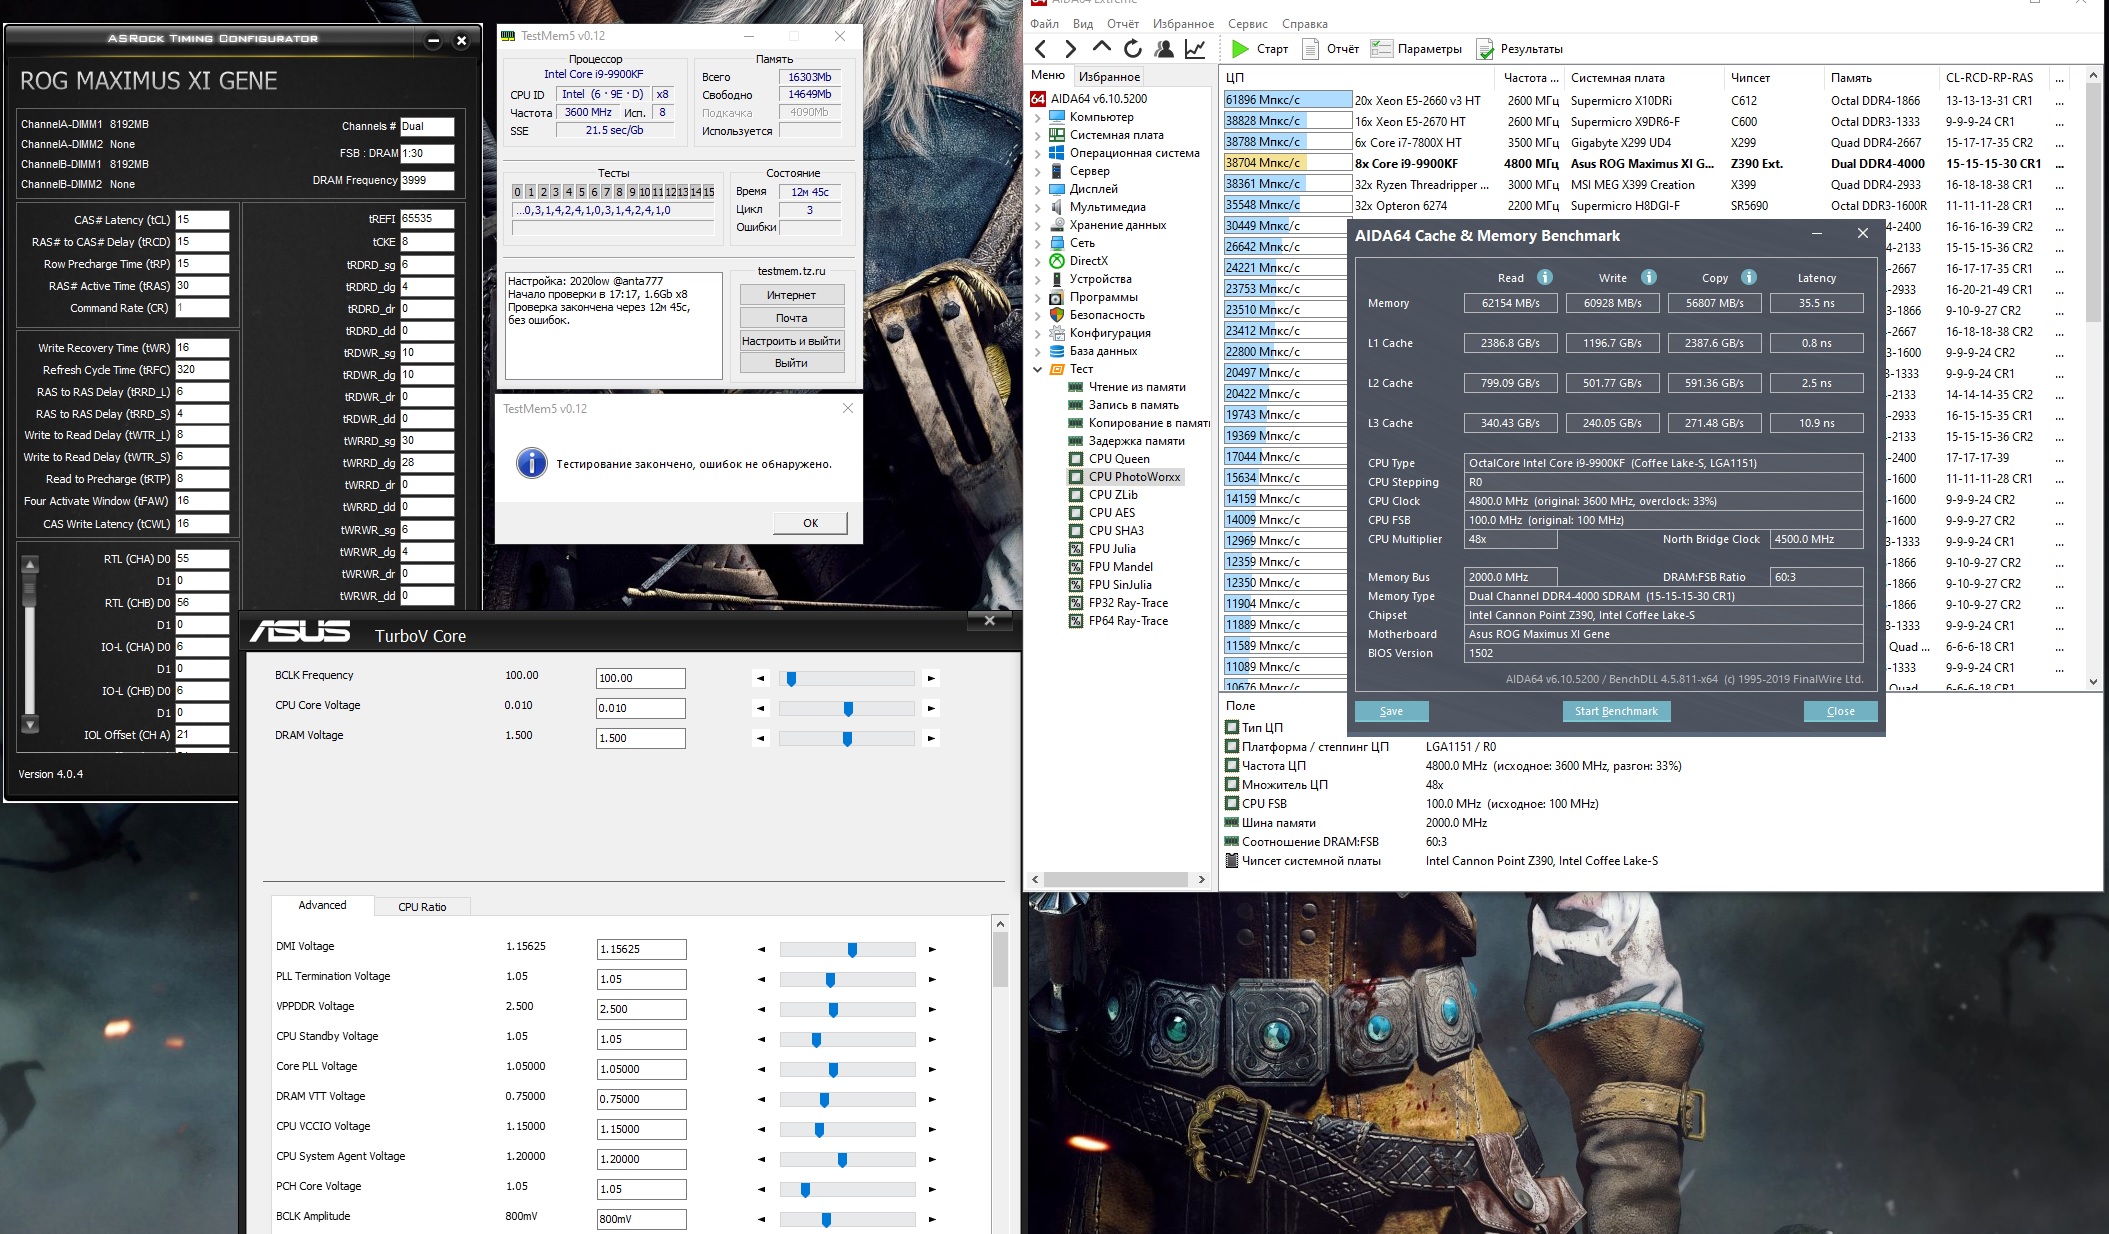Toggle the Тип ЦП field checkbox
This screenshot has height=1234, width=2109.
click(1232, 727)
